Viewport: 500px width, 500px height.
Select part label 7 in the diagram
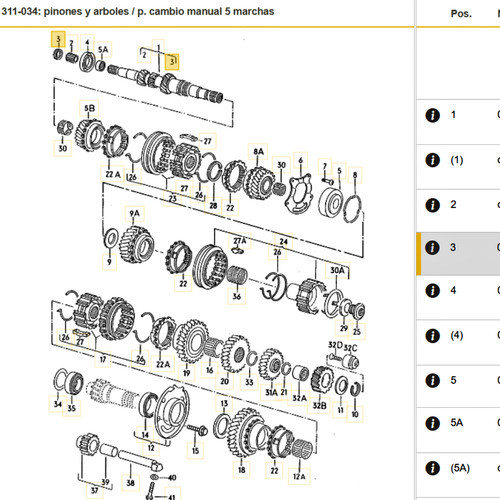pos(325,166)
